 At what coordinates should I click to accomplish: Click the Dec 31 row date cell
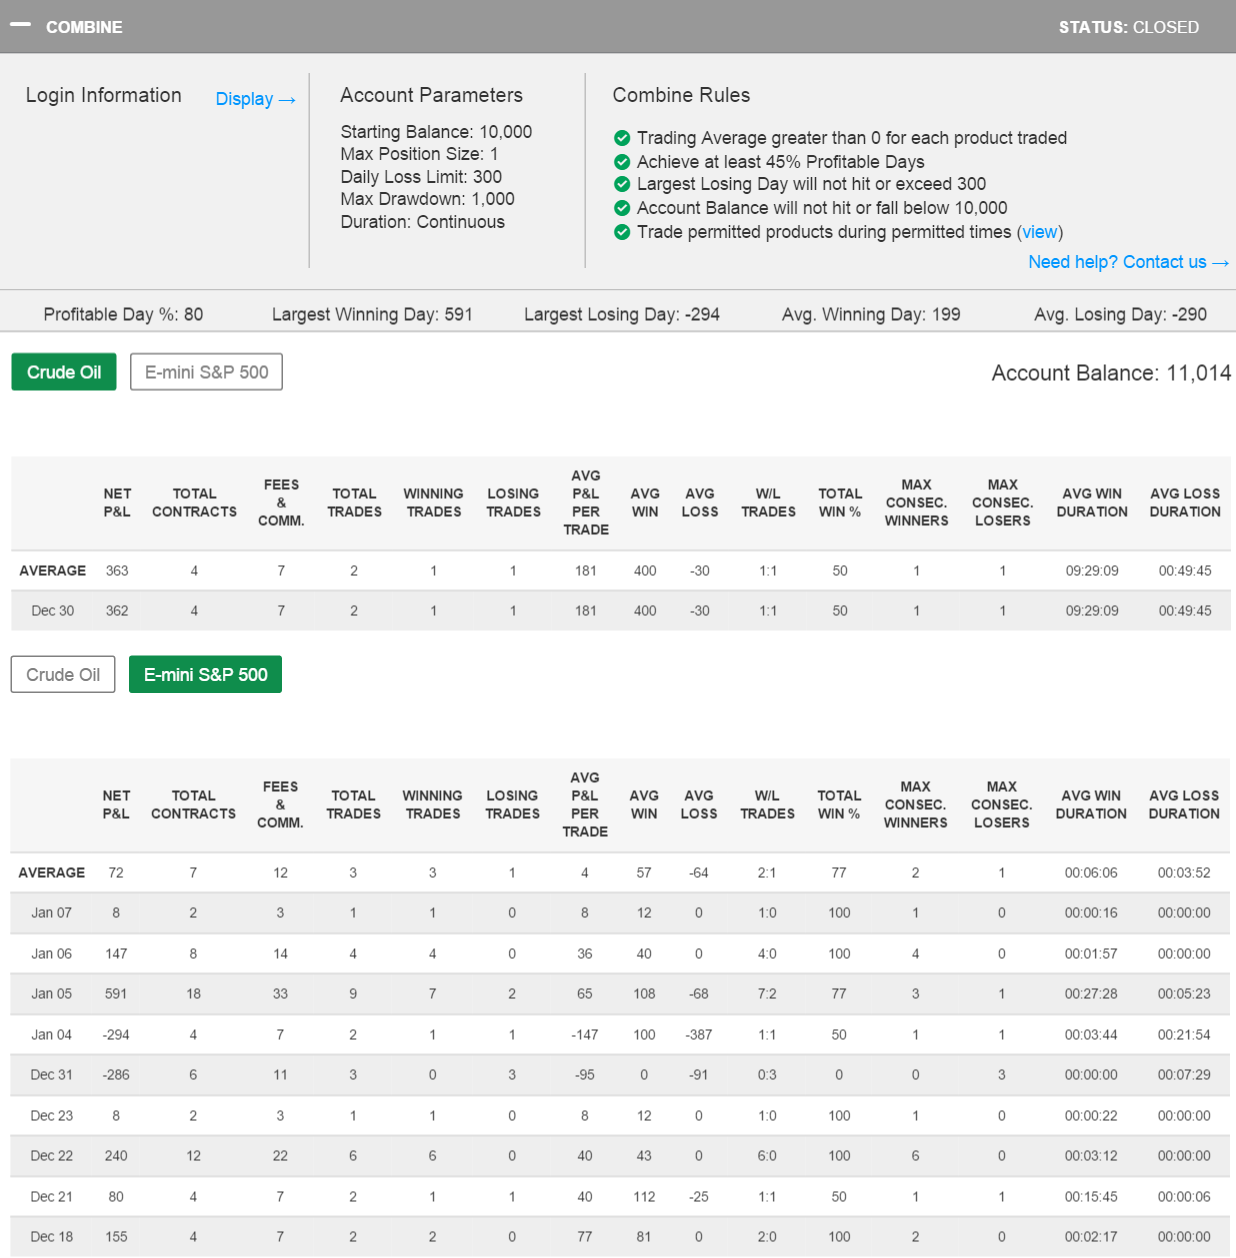click(x=51, y=1075)
